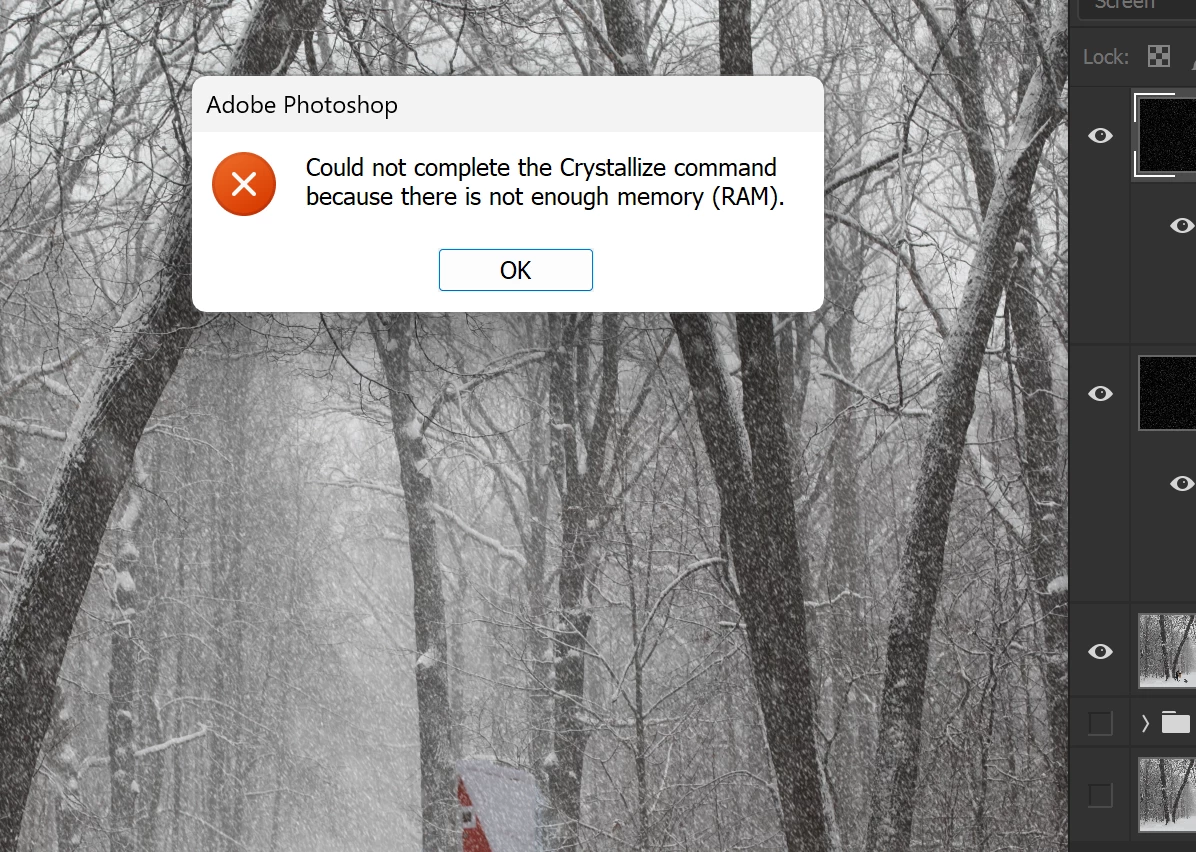1196x852 pixels.
Task: Show the hidden layer group folder
Action: click(1100, 723)
